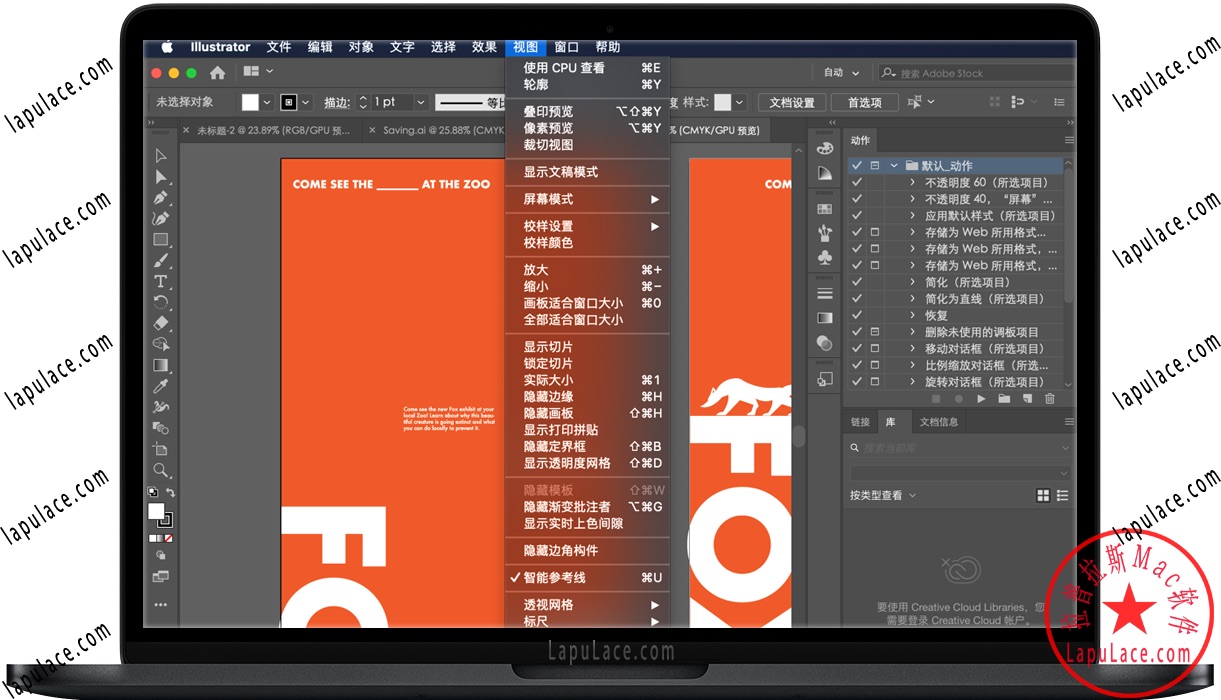The height and width of the screenshot is (700, 1221).
Task: Open Edit Toolbar three dots
Action: point(160,604)
